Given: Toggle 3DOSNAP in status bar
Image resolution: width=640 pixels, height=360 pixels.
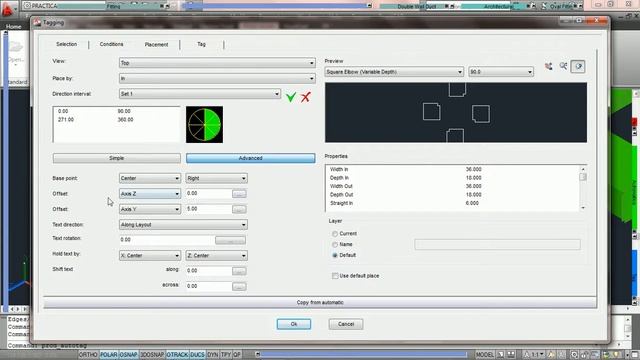Looking at the screenshot, I should [152, 355].
